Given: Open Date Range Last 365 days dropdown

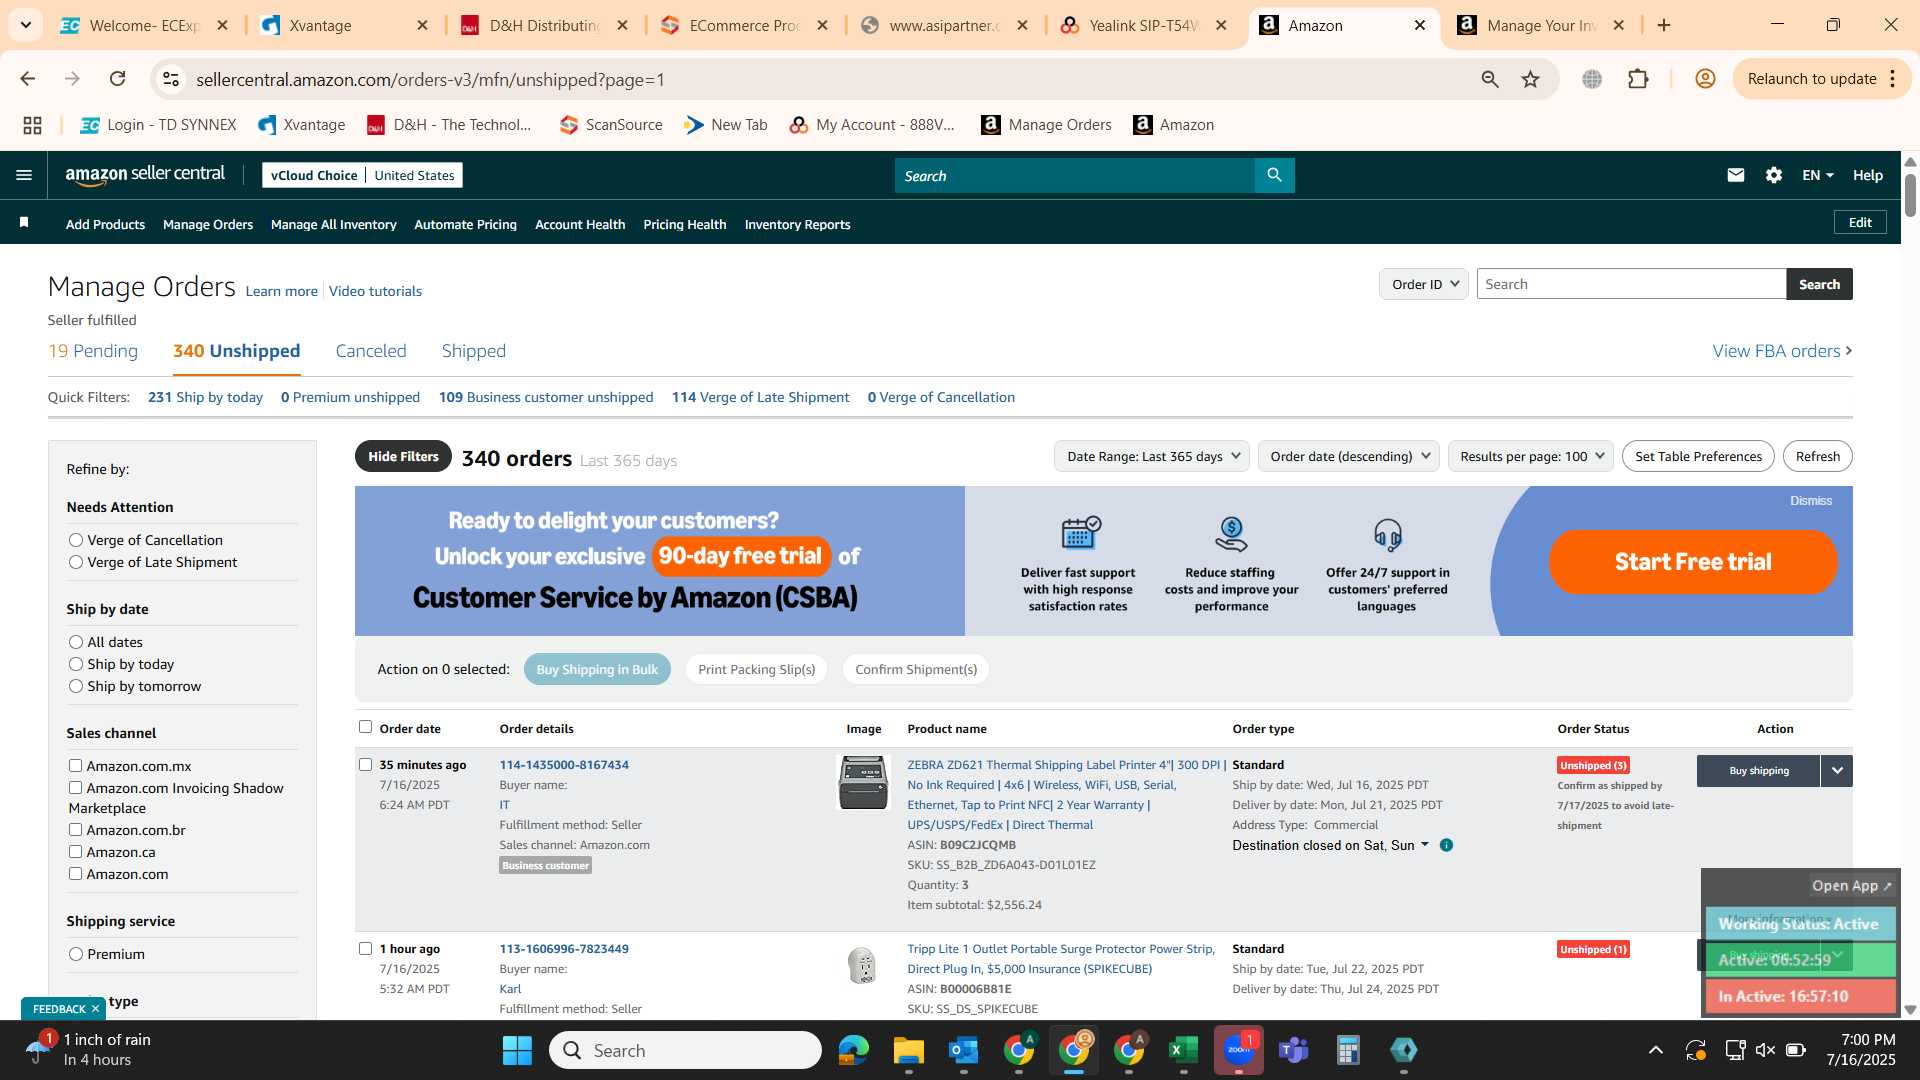Looking at the screenshot, I should coord(1151,456).
